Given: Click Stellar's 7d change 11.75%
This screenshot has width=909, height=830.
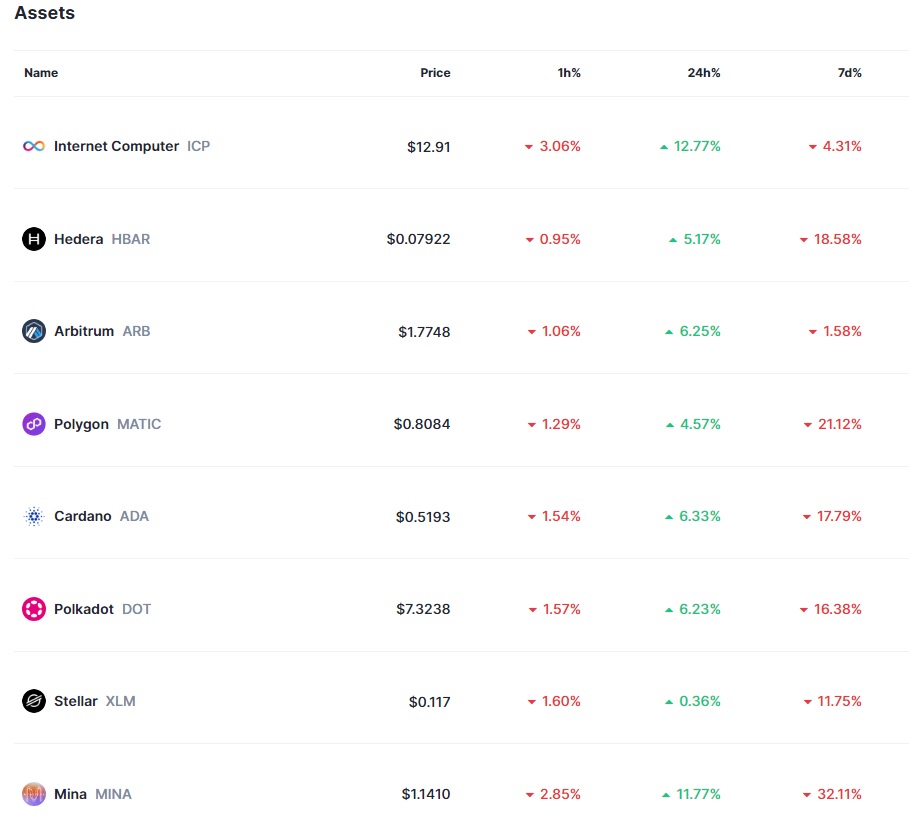Looking at the screenshot, I should tap(839, 701).
